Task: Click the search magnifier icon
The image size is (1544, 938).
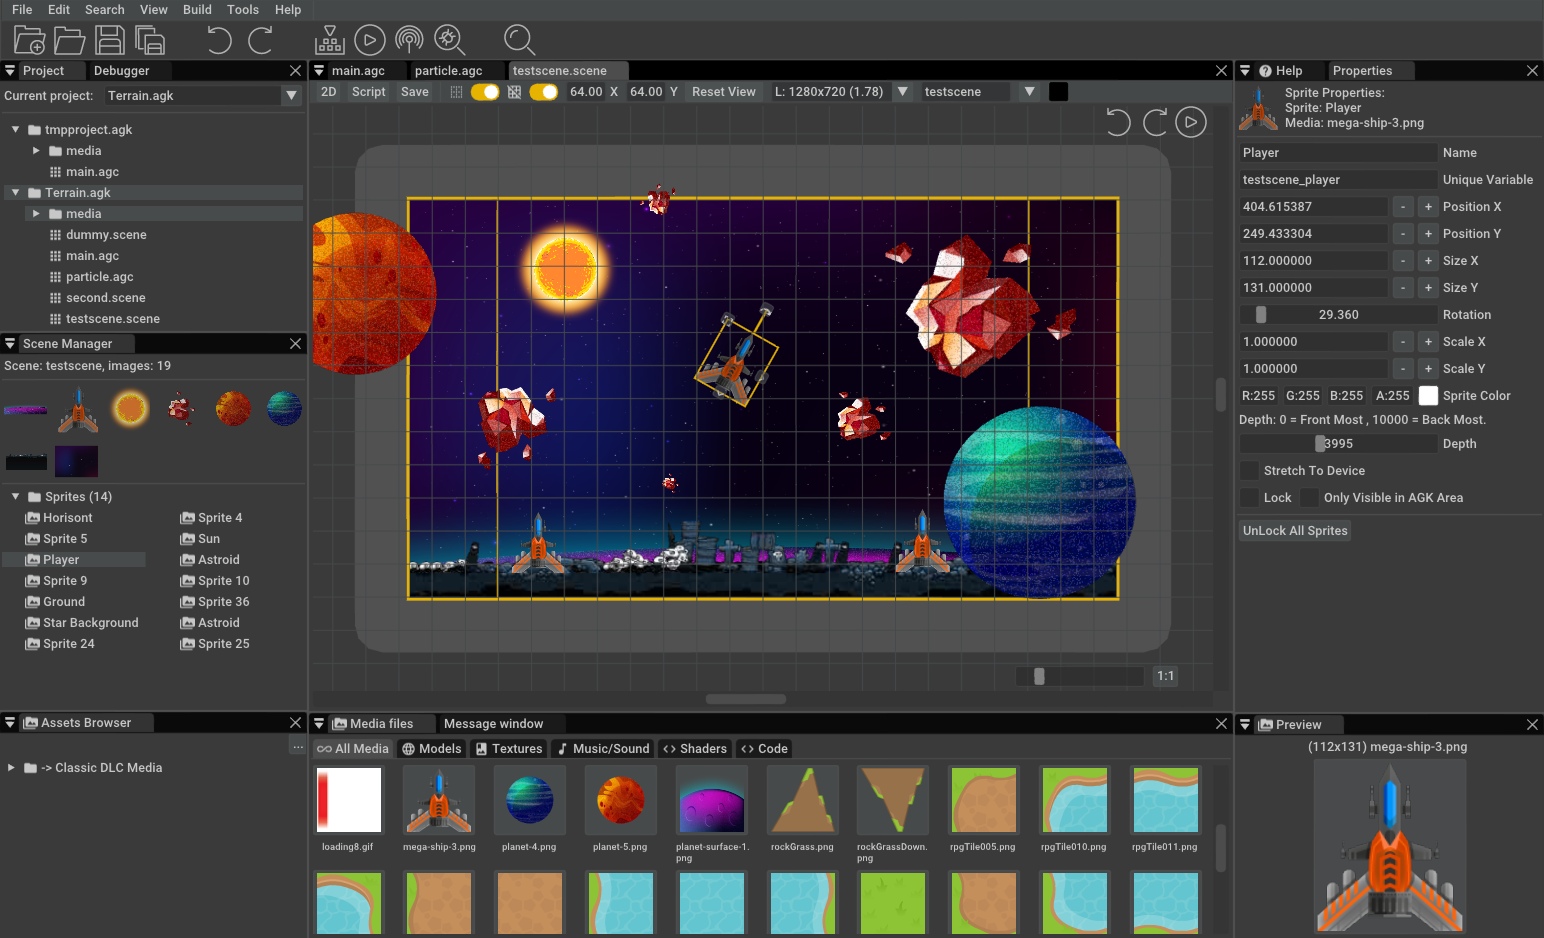Action: click(519, 40)
